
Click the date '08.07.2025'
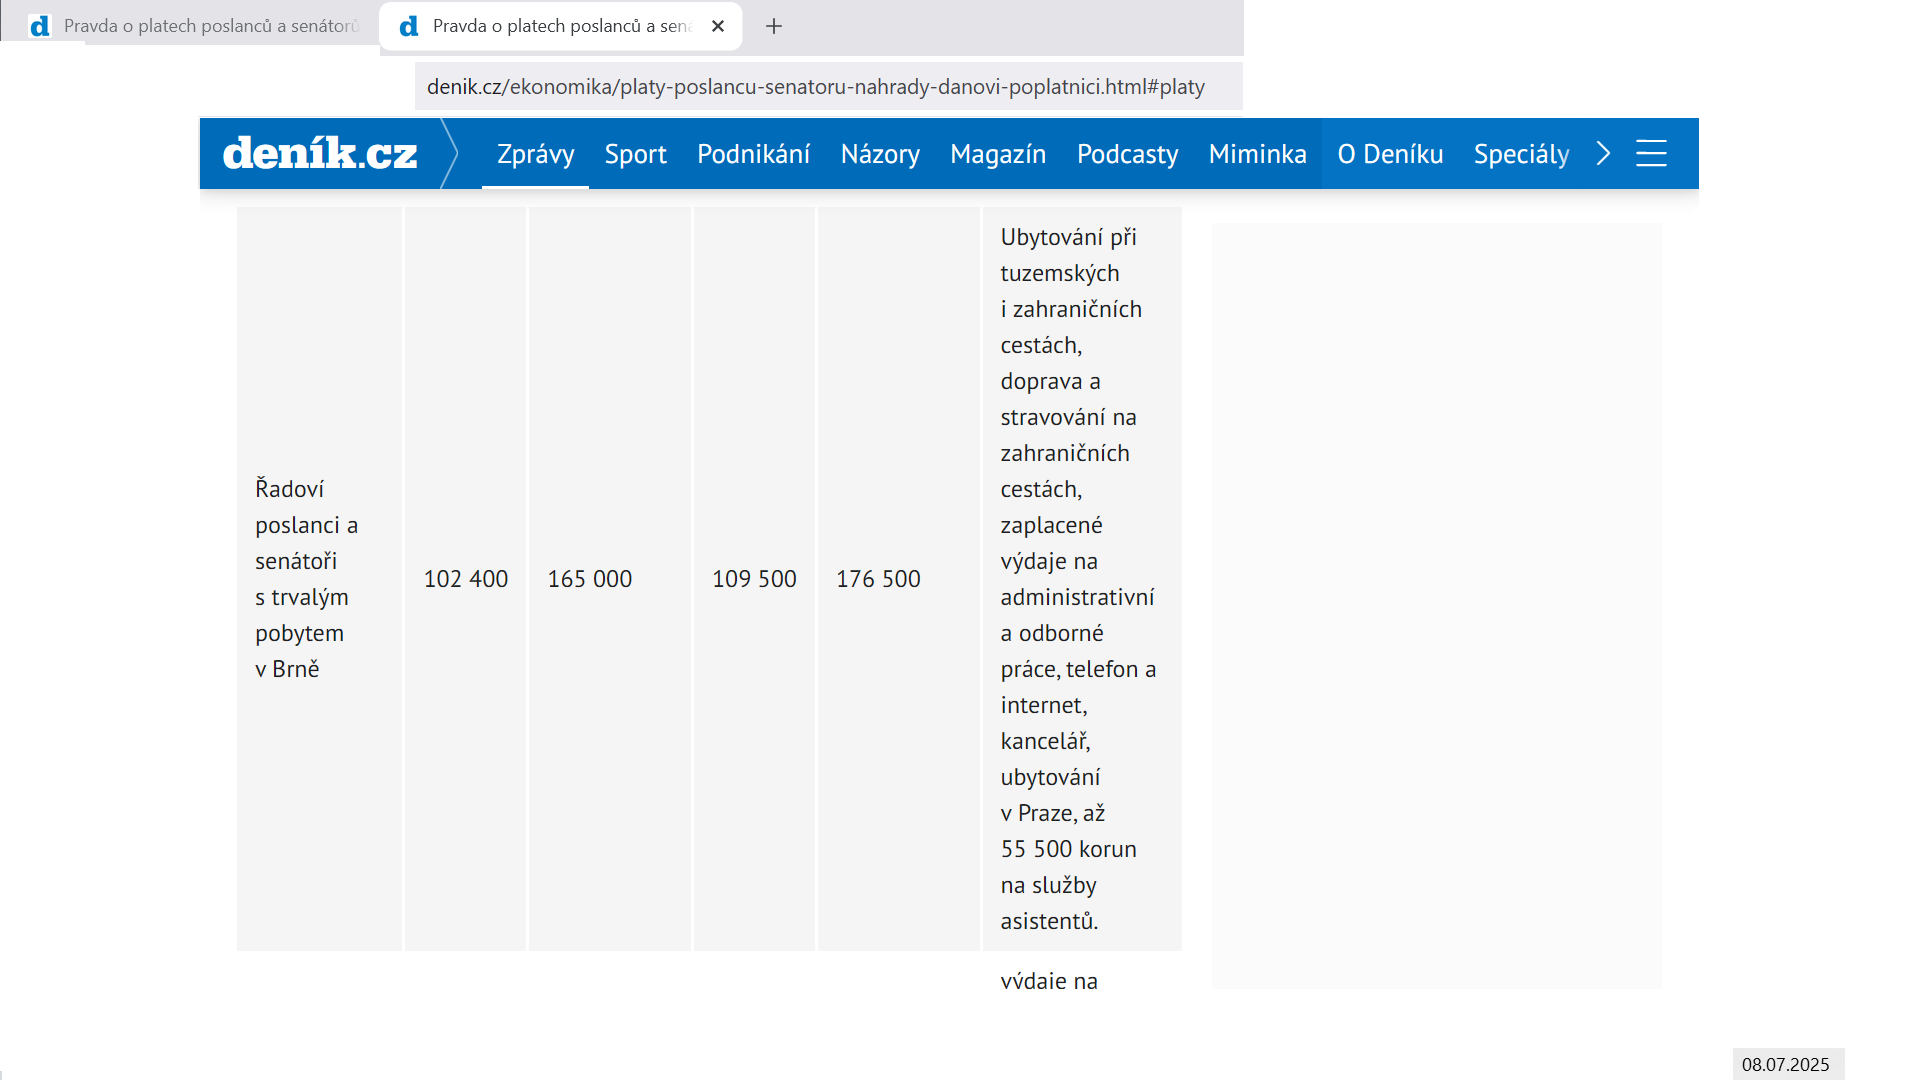(1786, 1064)
